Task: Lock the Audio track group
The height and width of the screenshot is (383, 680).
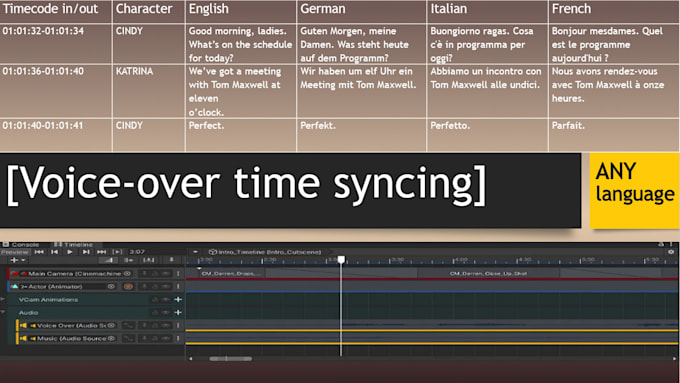Action: [x=155, y=312]
